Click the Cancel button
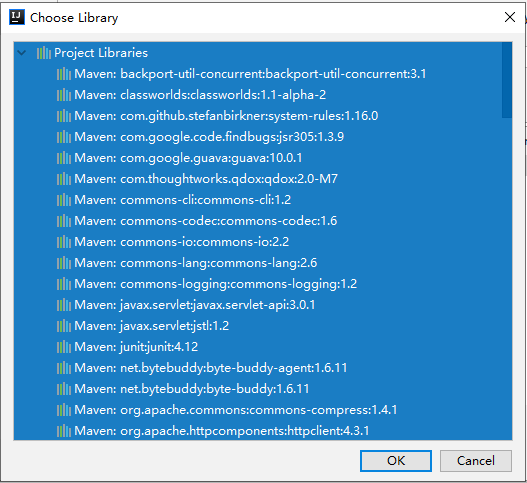 tap(476, 460)
